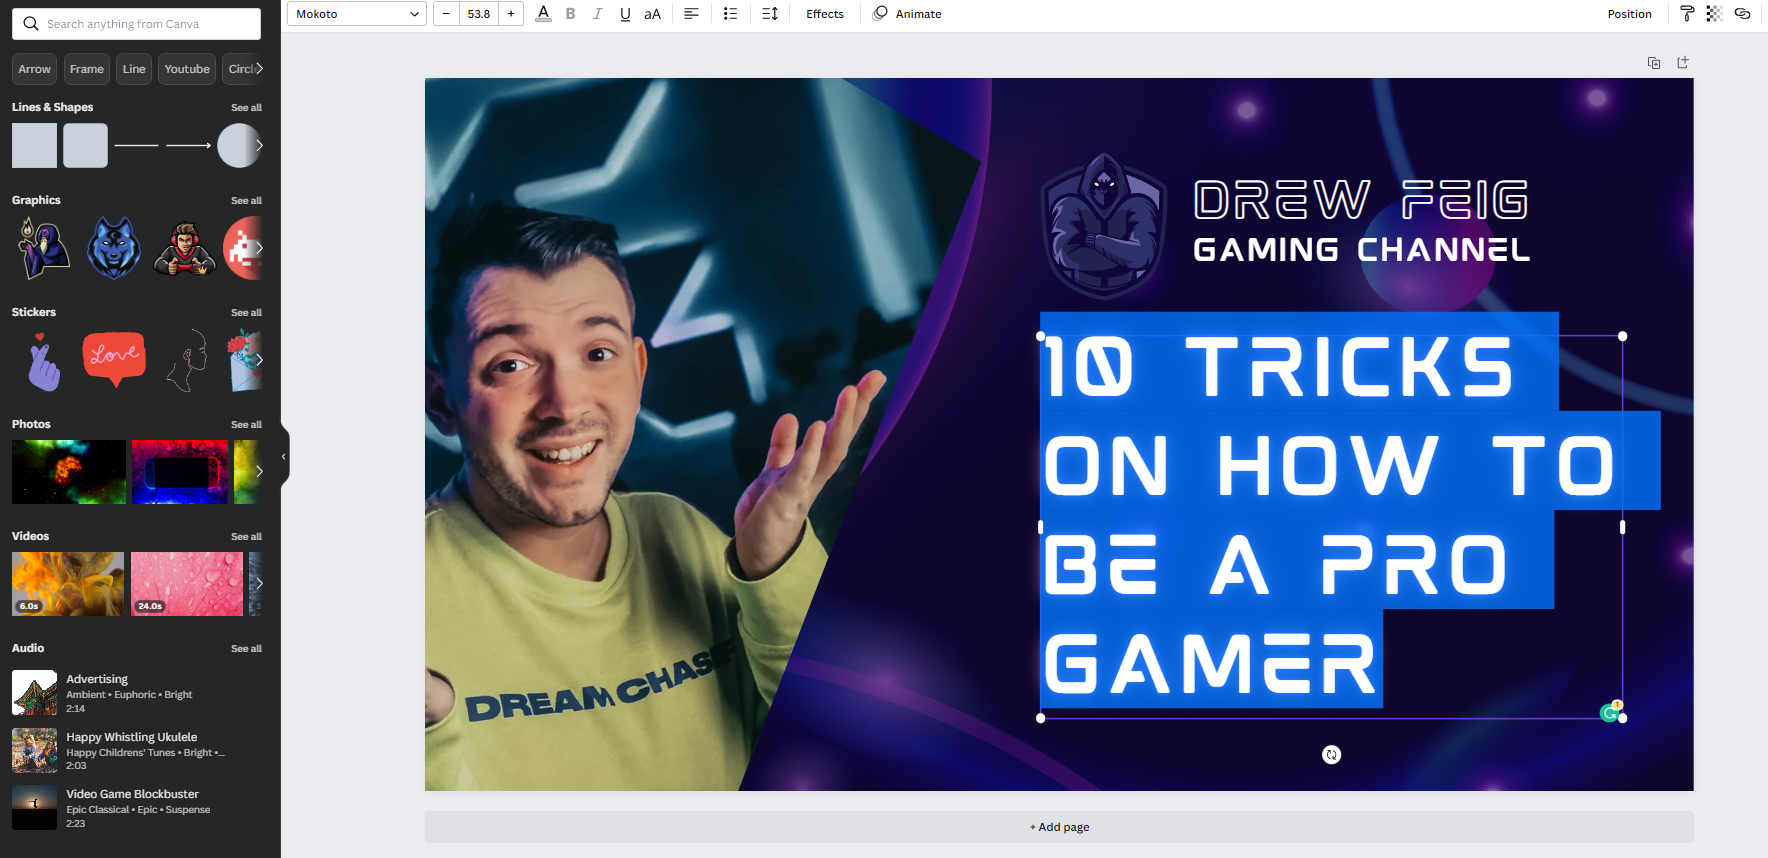Viewport: 1768px width, 858px height.
Task: Show more Photos with the arrow
Action: click(259, 471)
